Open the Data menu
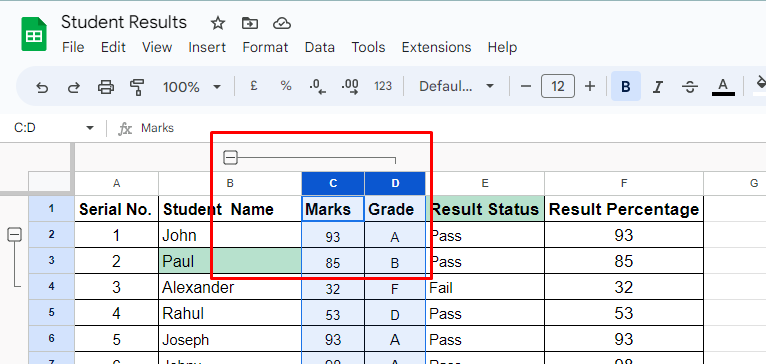Image resolution: width=766 pixels, height=364 pixels. point(319,47)
